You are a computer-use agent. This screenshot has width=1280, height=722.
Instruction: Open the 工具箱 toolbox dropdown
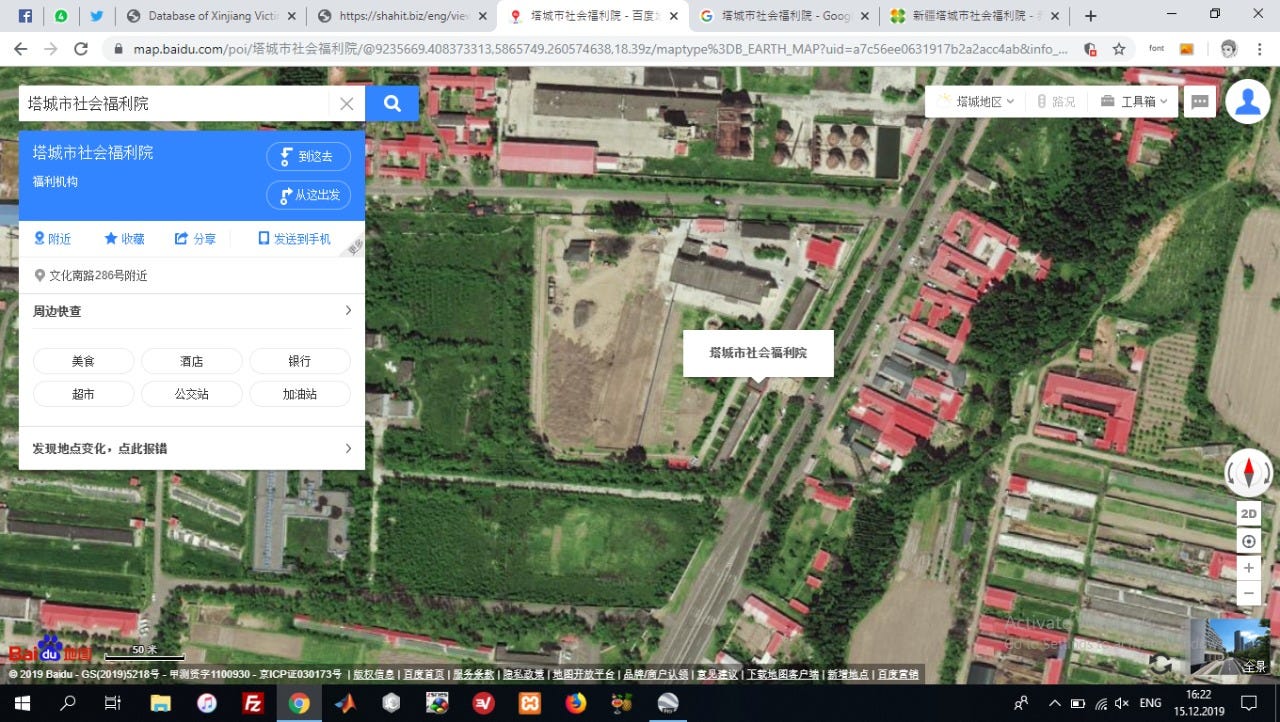1134,102
